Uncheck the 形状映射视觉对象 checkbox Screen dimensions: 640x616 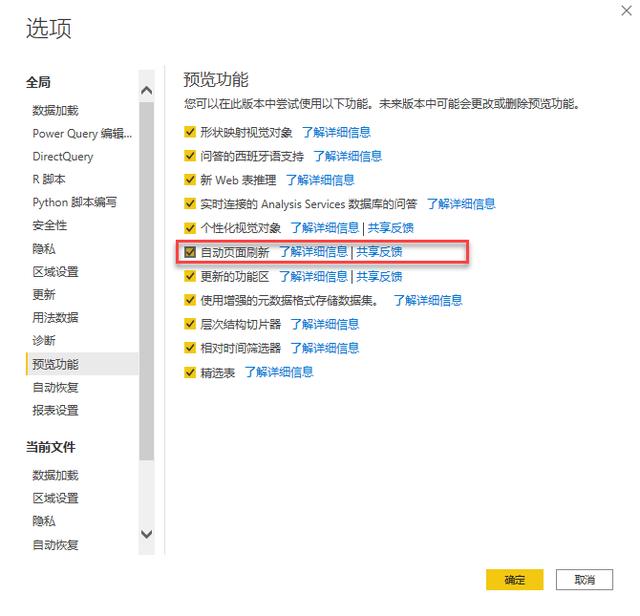[190, 132]
